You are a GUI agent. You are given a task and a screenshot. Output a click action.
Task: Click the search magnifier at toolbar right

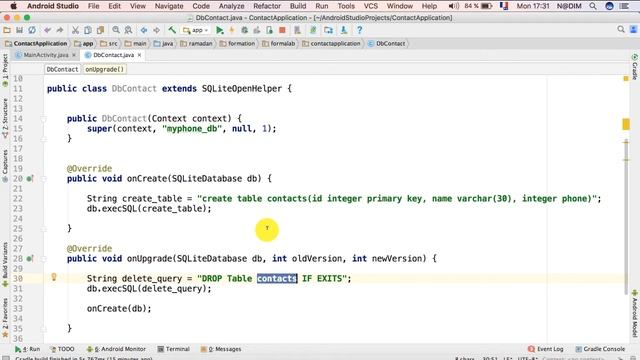coord(621,29)
